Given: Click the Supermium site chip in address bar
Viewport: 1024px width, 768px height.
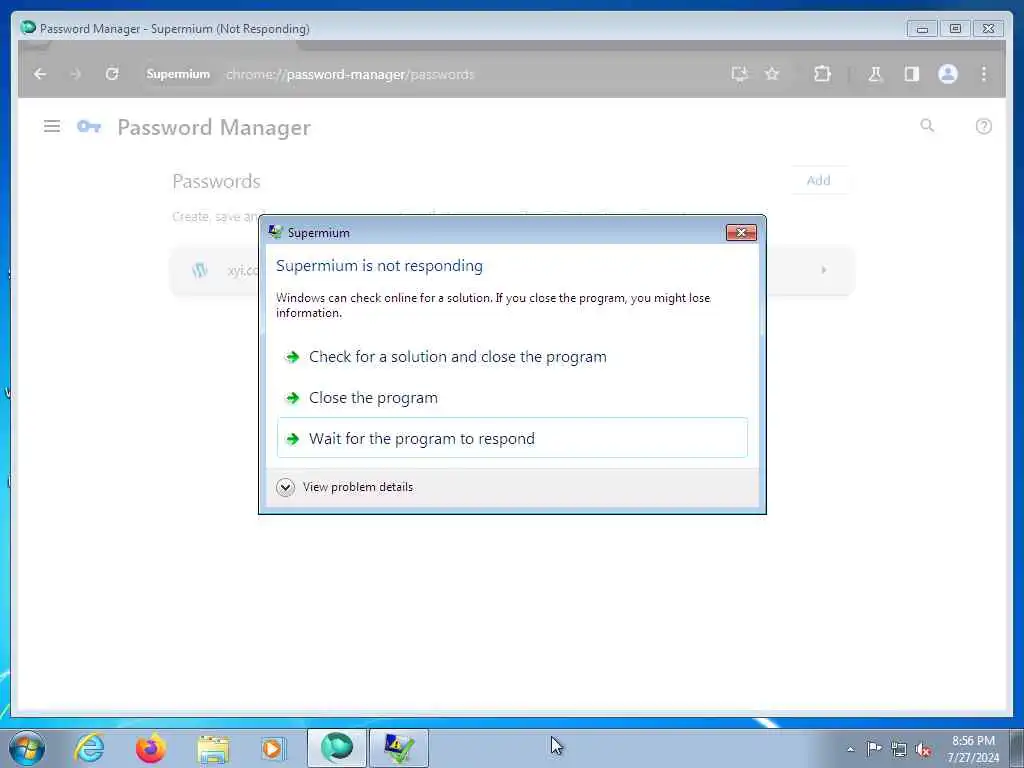Looking at the screenshot, I should click(x=178, y=74).
